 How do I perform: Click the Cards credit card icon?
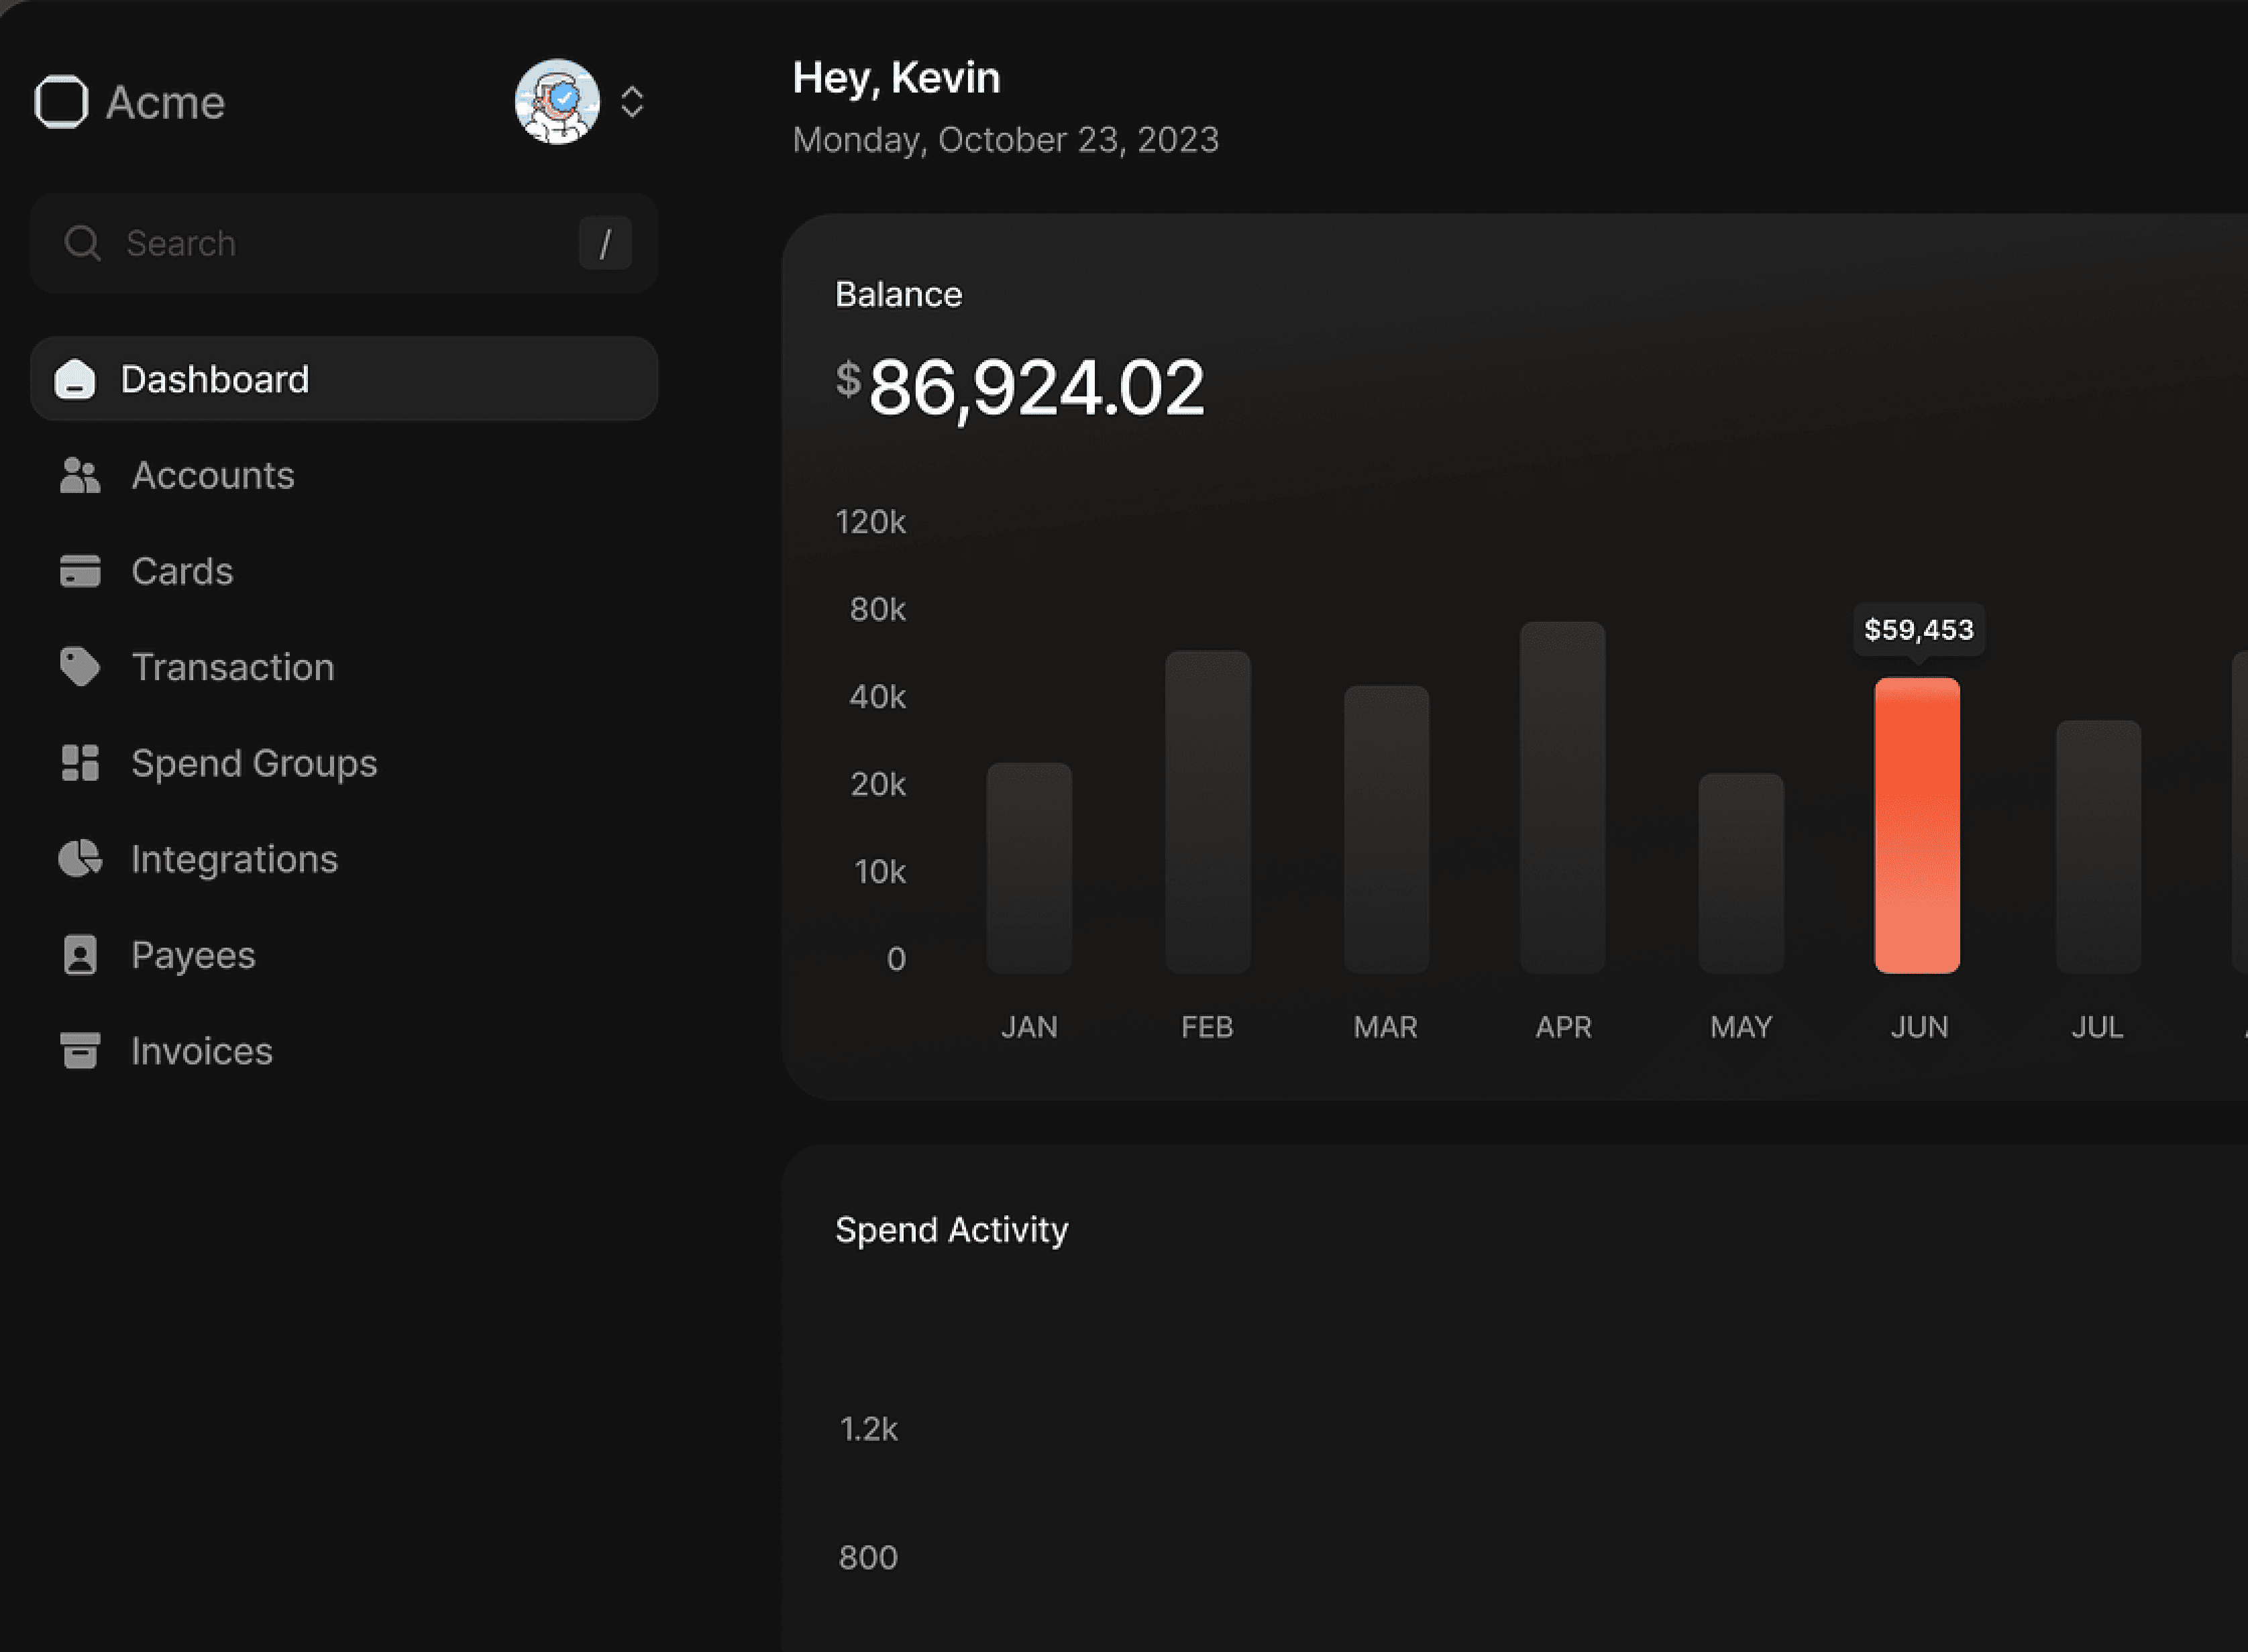pos(80,572)
